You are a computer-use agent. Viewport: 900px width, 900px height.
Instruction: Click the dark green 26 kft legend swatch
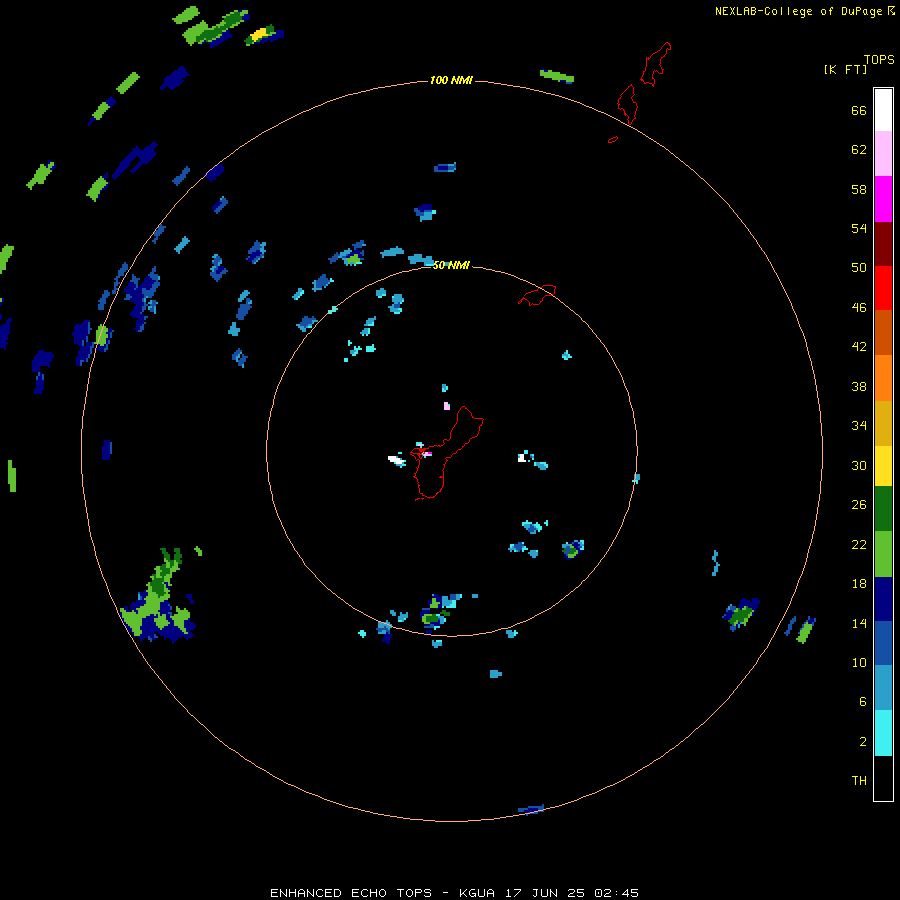click(883, 509)
